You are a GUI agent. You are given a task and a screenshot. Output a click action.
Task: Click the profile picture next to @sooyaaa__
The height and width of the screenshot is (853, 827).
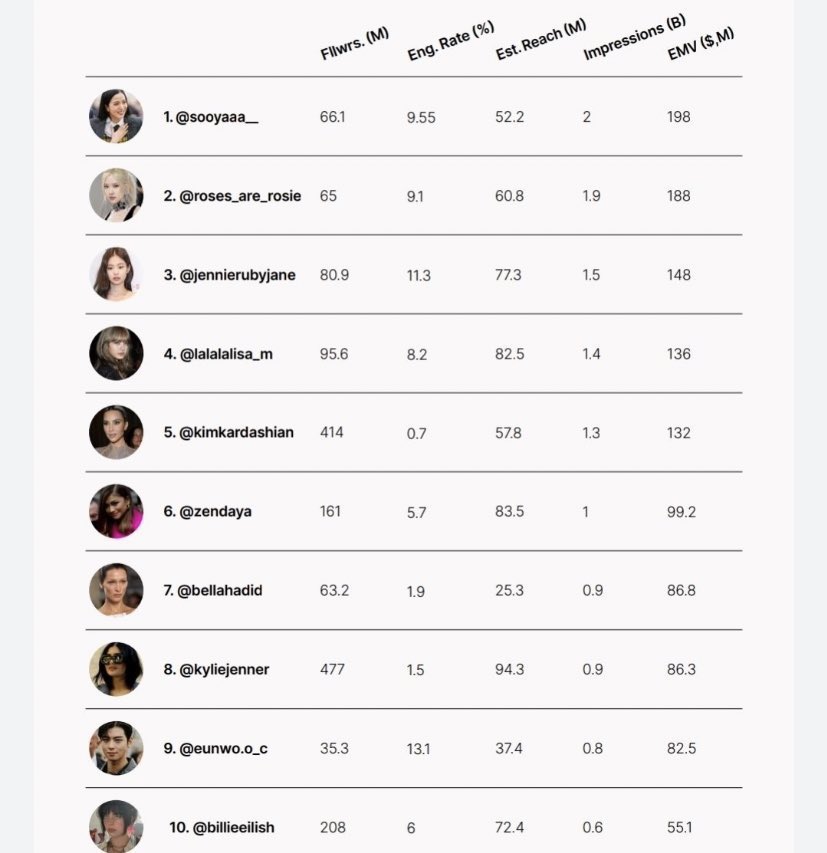116,116
